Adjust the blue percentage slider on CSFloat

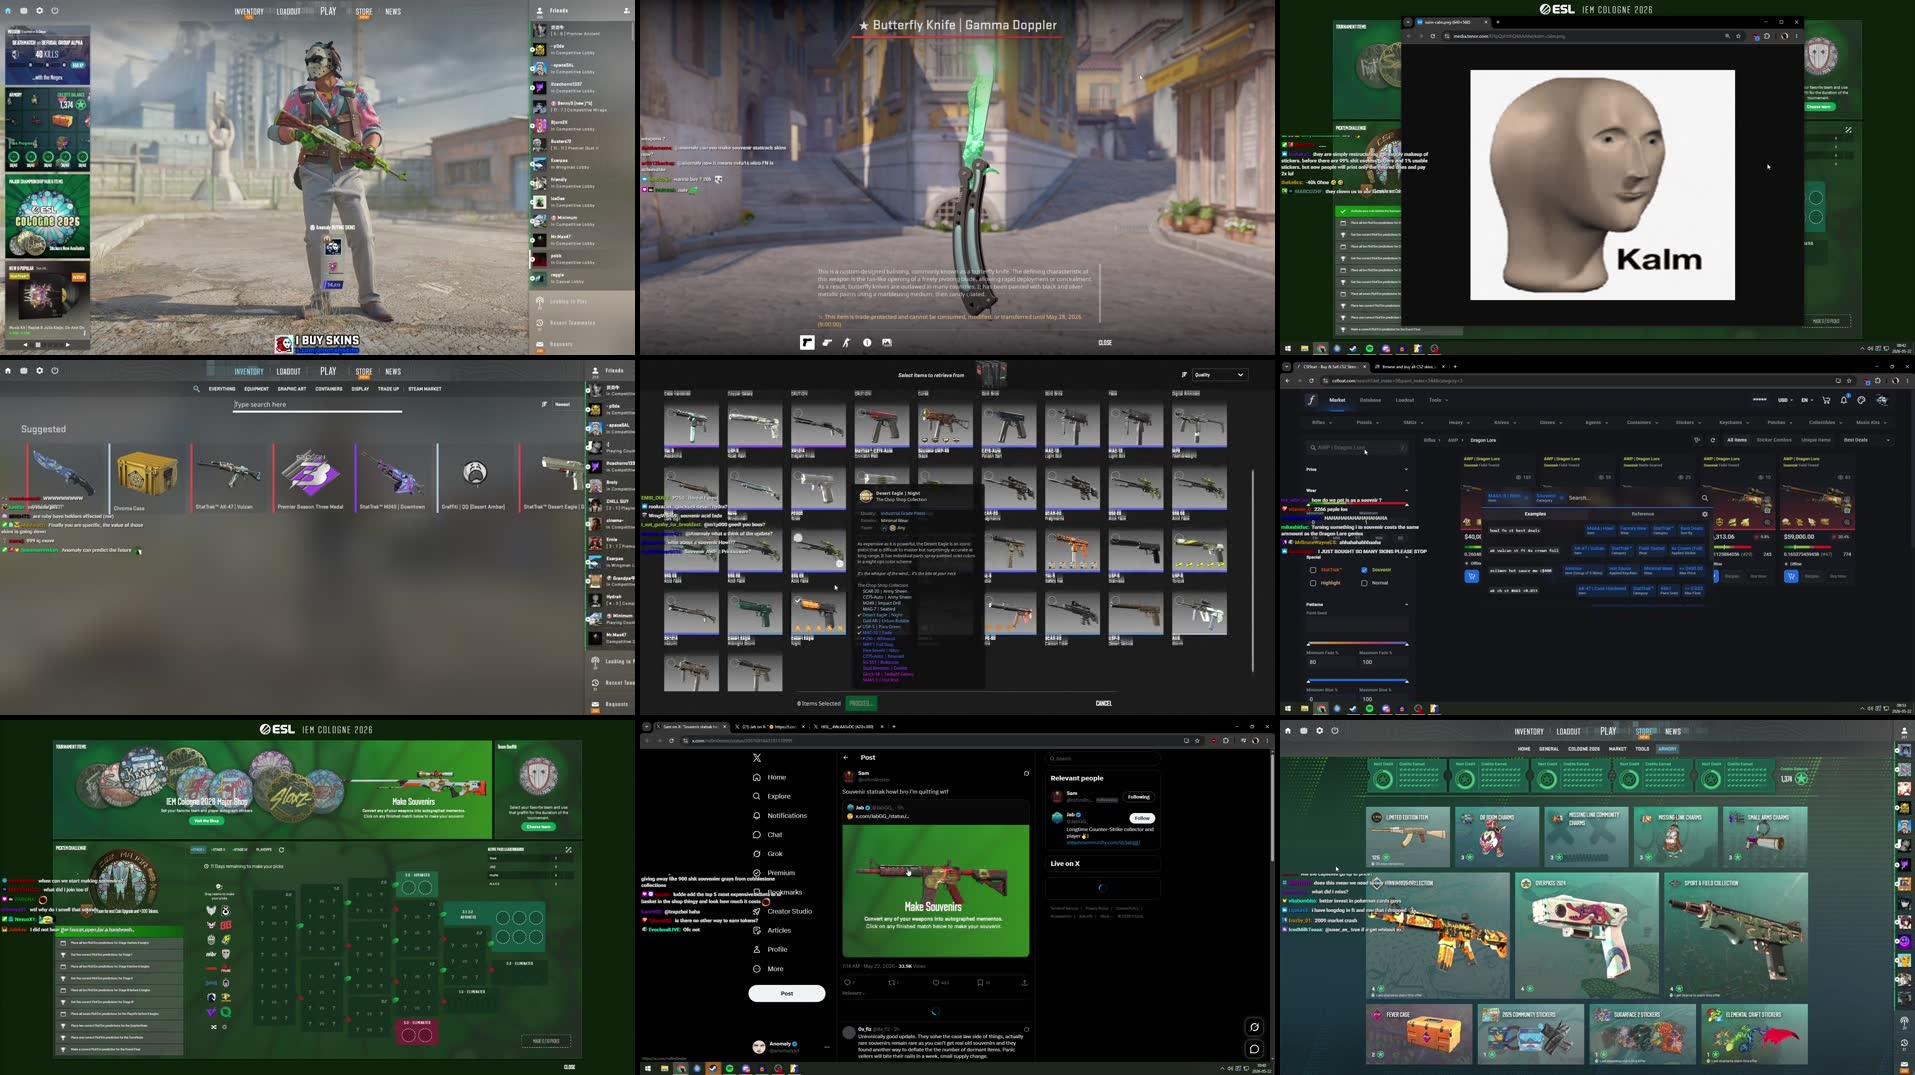pos(1357,681)
